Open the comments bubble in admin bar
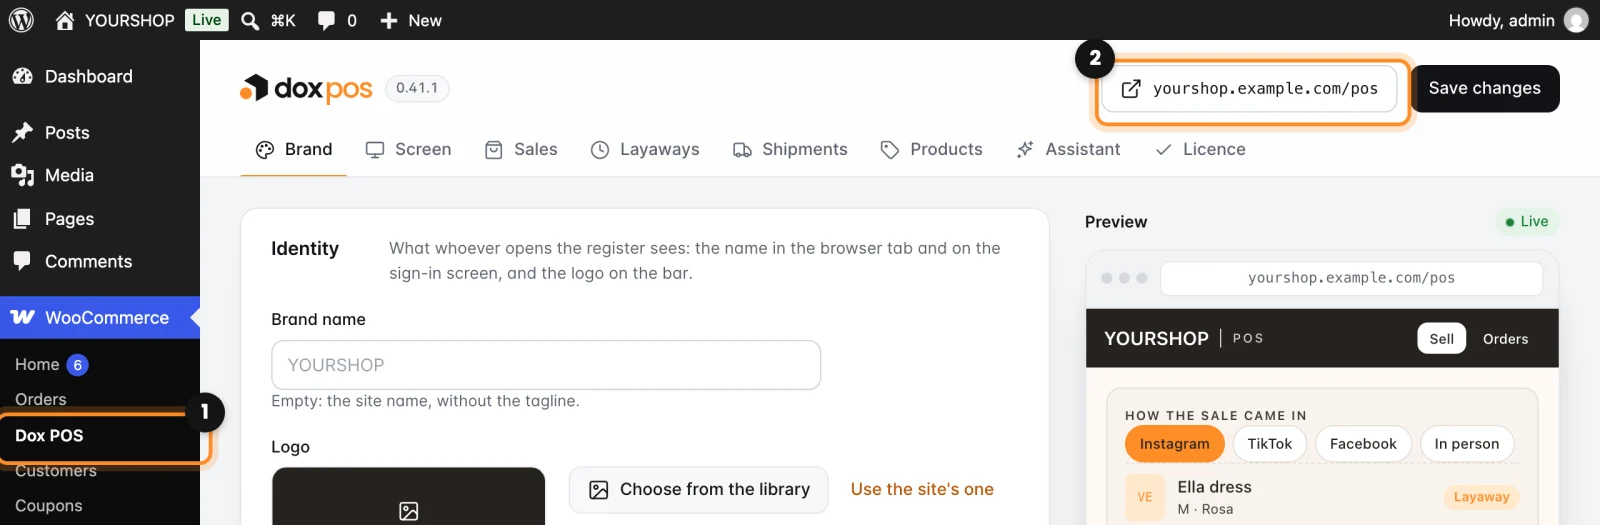Viewport: 1600px width, 525px height. (337, 20)
